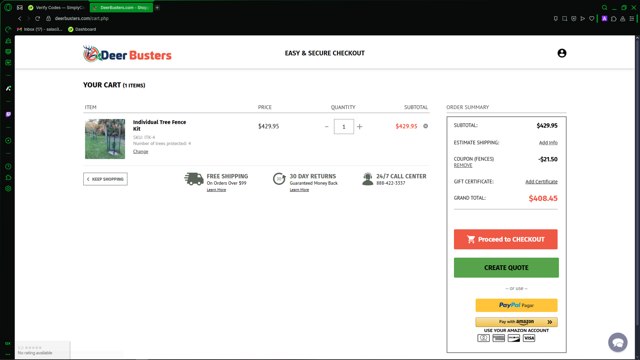Image resolution: width=640 pixels, height=360 pixels.
Task: Click the grand total amount $408.45
Action: point(543,198)
